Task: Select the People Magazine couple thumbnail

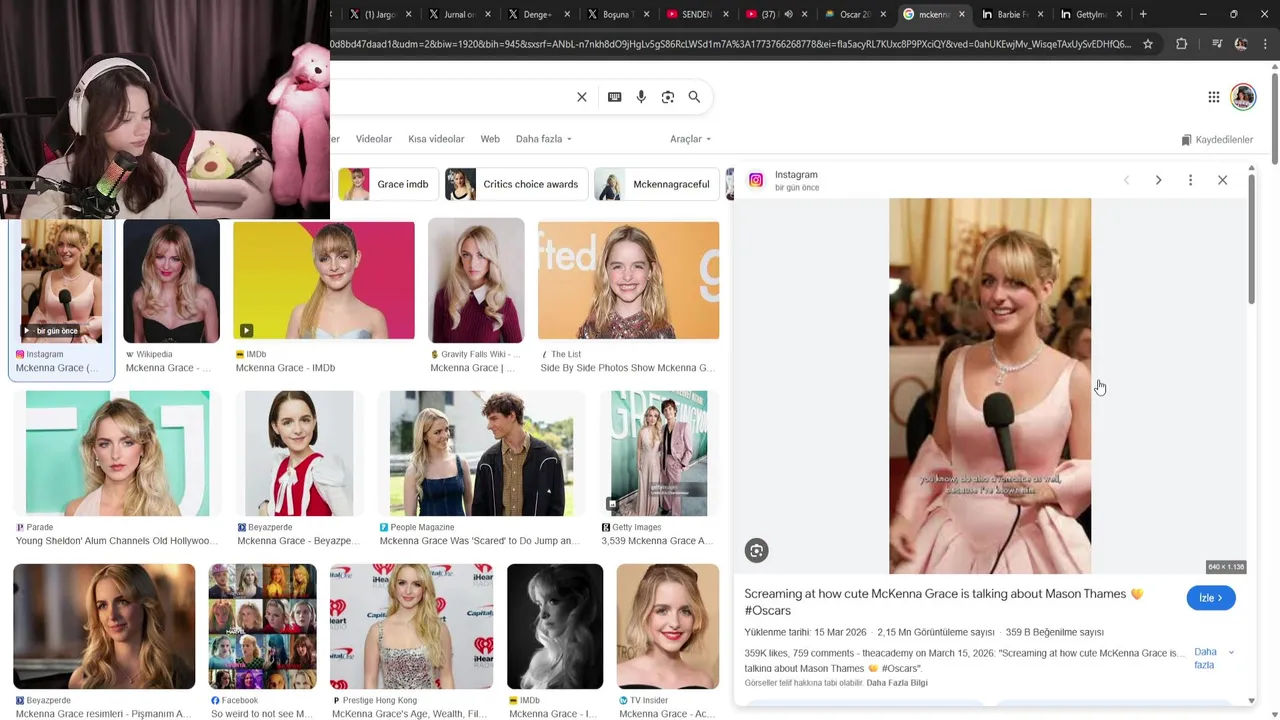Action: (482, 453)
